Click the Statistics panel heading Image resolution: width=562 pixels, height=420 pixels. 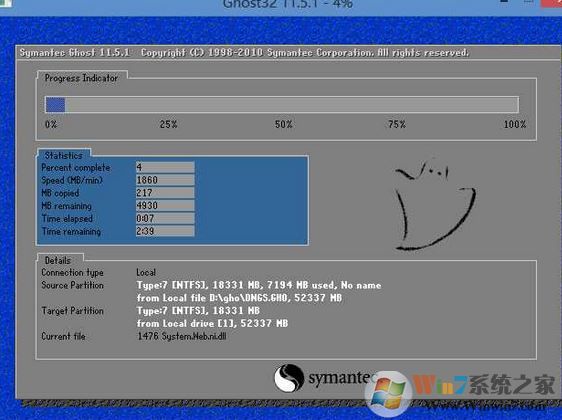64,156
